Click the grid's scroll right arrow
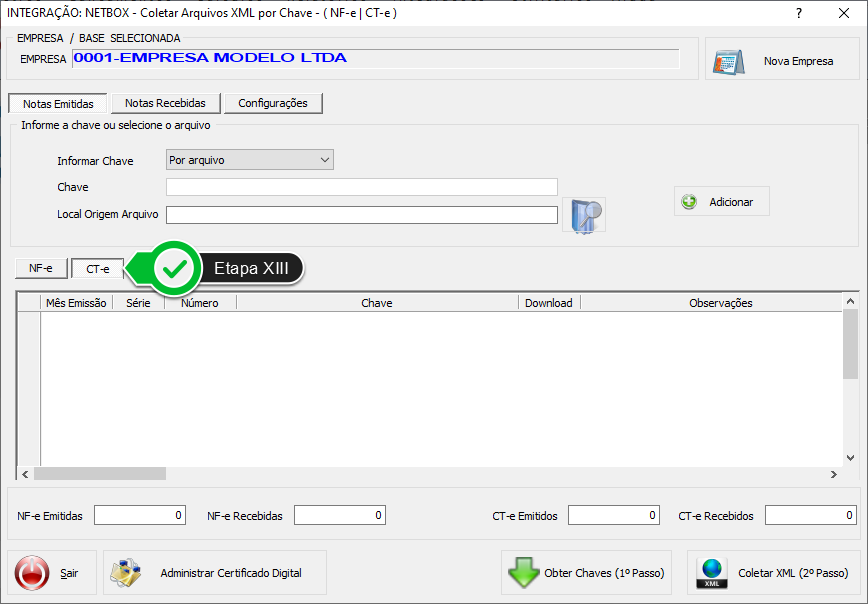Screen dimensions: 868x604 tap(834, 474)
